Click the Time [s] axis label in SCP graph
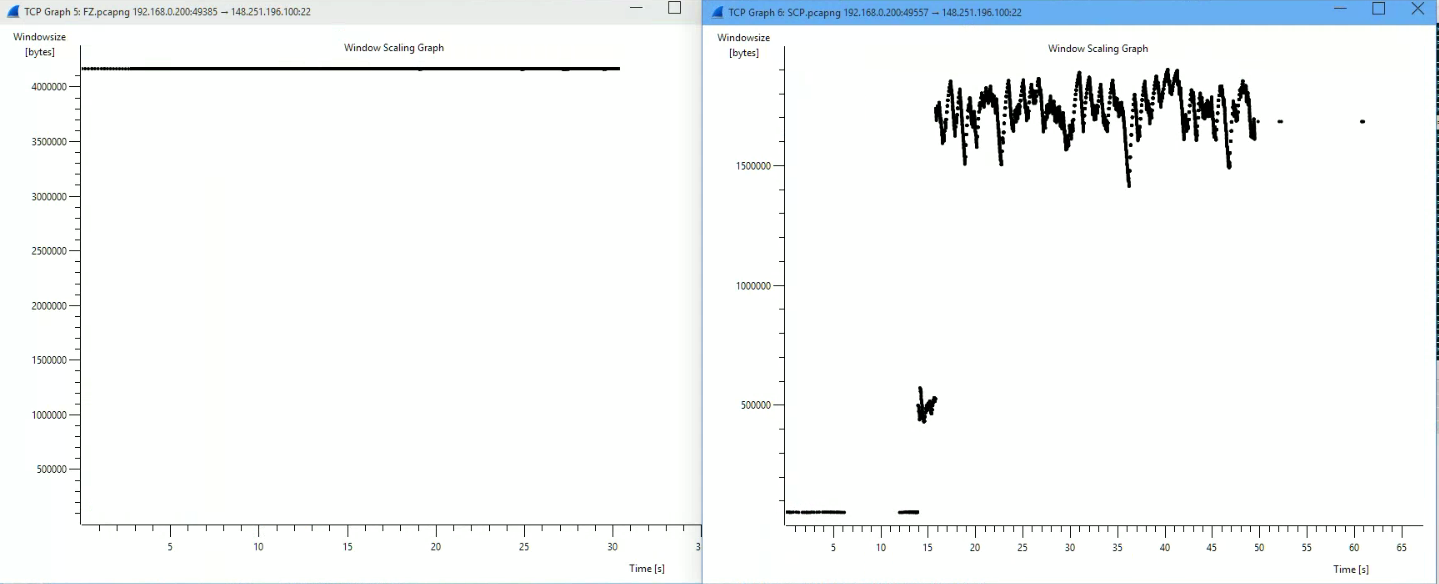Image resolution: width=1439 pixels, height=584 pixels. [x=1350, y=569]
